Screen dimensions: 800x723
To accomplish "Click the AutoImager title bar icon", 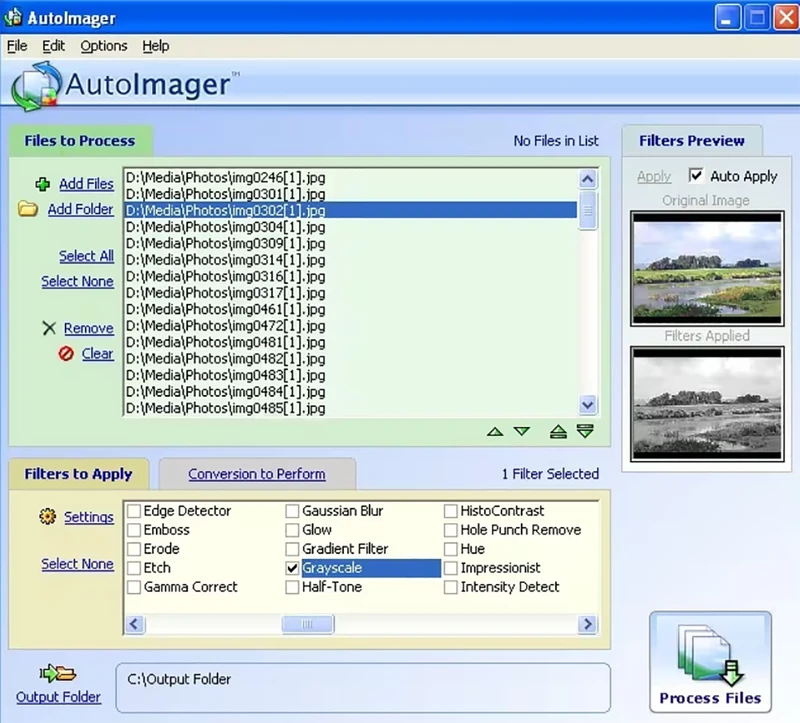I will click(x=13, y=17).
